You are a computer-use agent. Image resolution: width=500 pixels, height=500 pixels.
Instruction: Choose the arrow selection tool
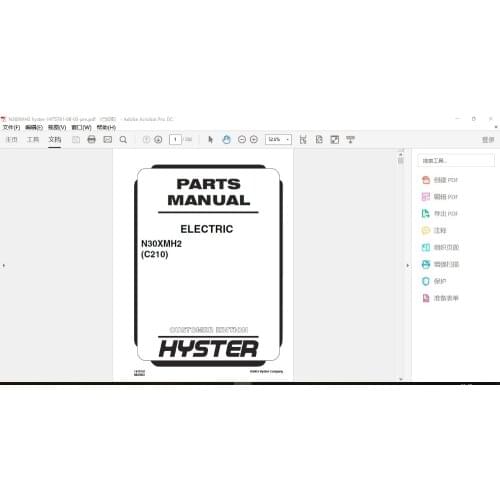(x=210, y=139)
